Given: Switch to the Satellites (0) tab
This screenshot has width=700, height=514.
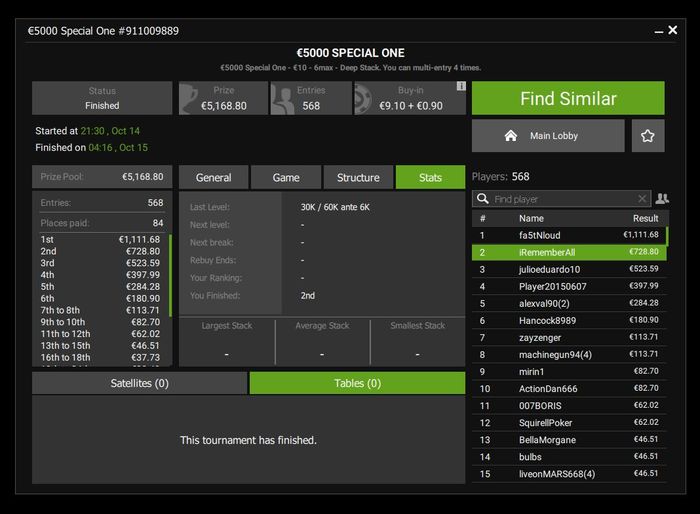Looking at the screenshot, I should (139, 383).
